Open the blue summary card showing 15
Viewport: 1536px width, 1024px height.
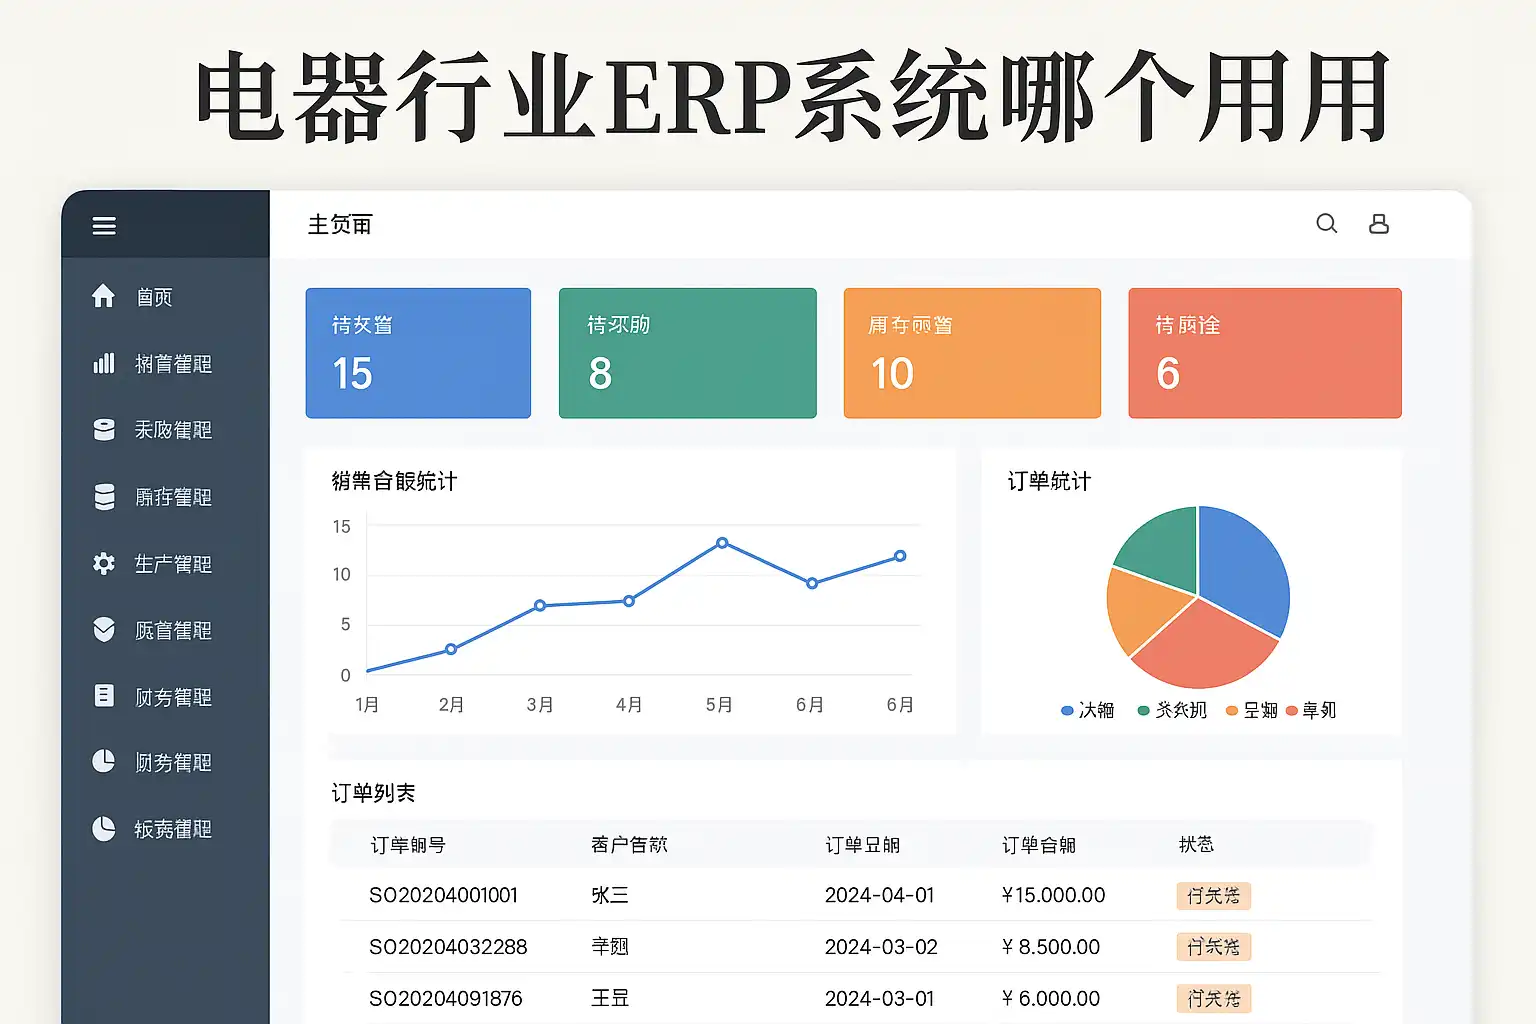click(418, 353)
